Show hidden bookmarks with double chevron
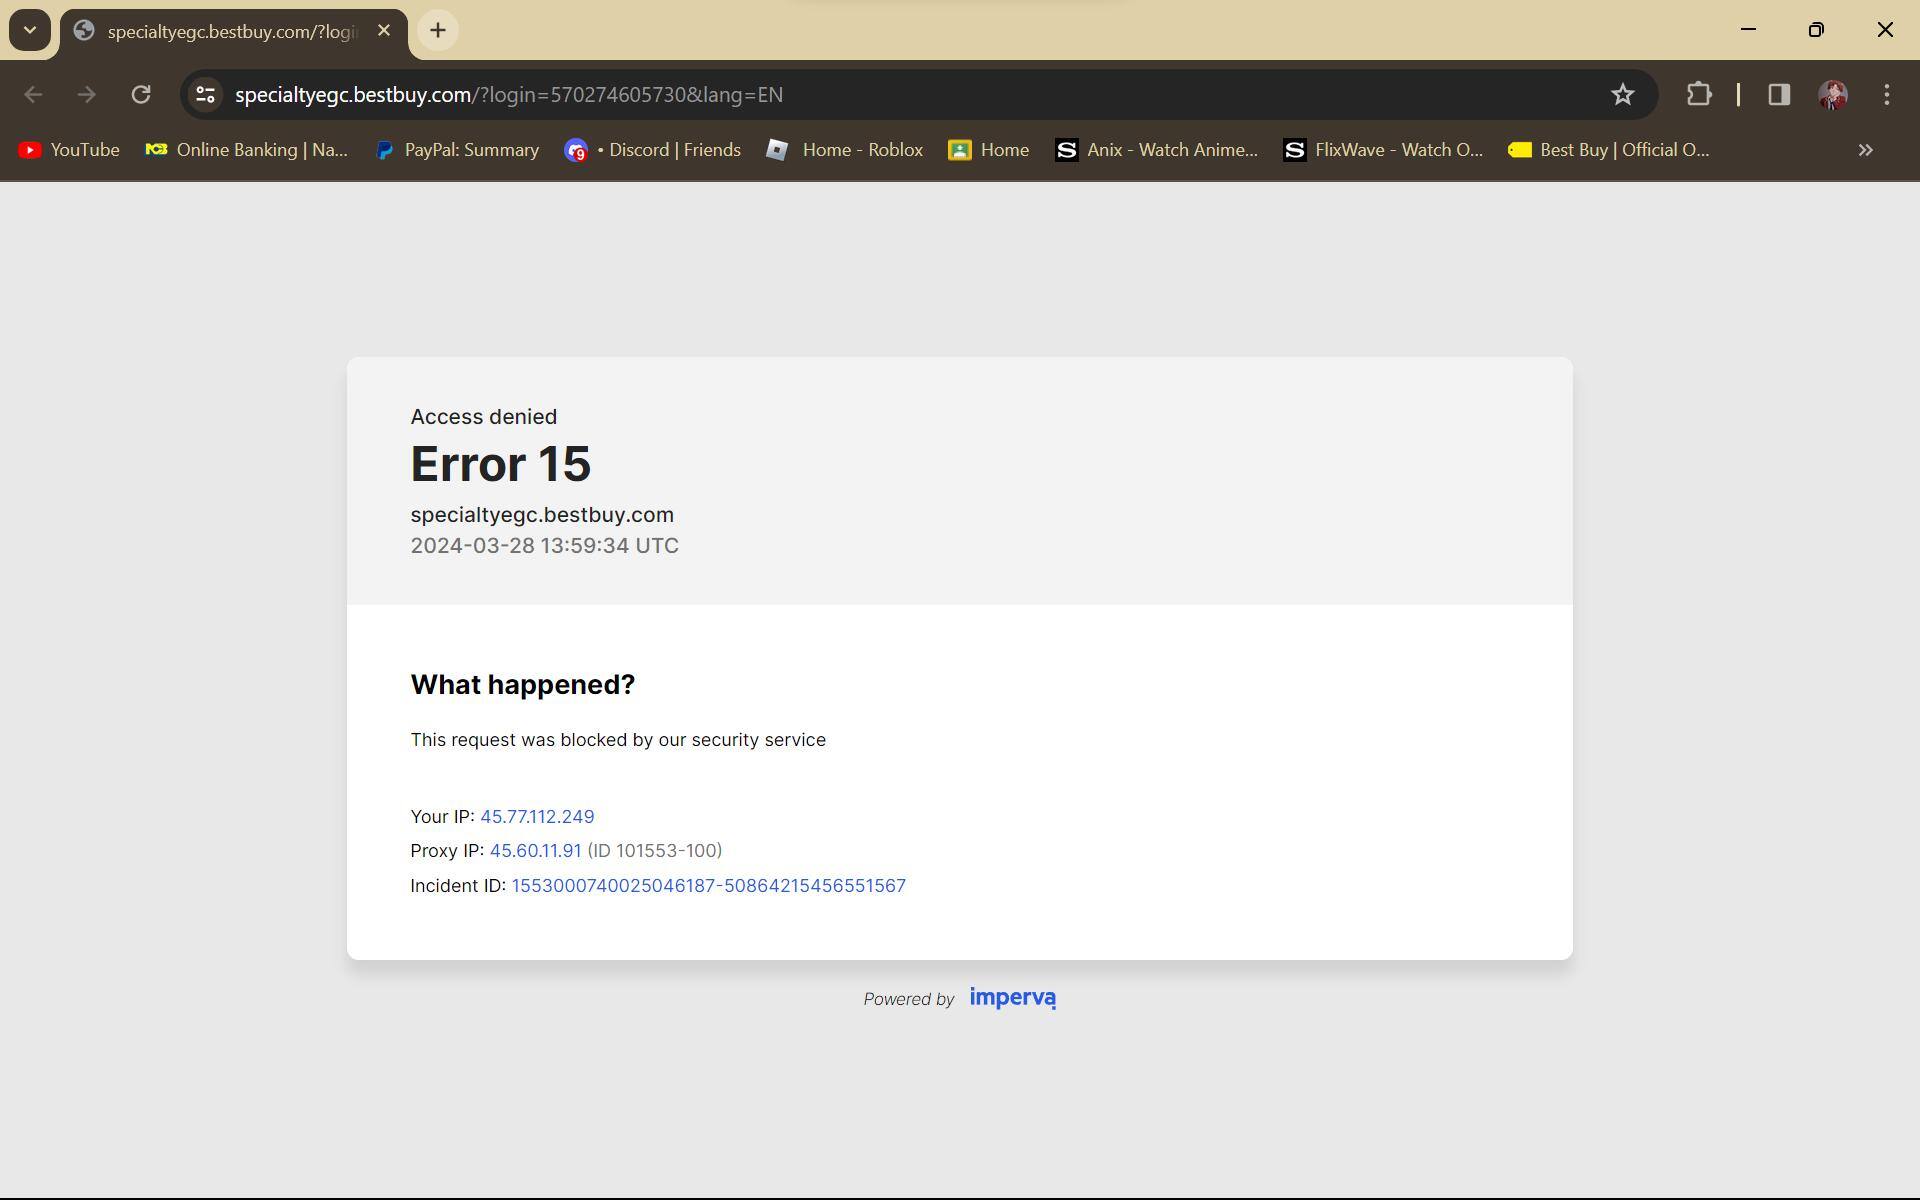This screenshot has height=1200, width=1920. point(1865,150)
